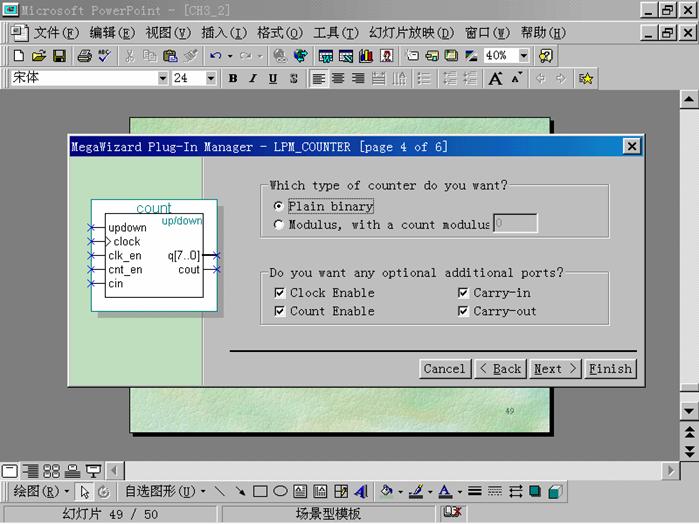Click the Open file folder icon
This screenshot has height=524, width=699.
coord(39,56)
